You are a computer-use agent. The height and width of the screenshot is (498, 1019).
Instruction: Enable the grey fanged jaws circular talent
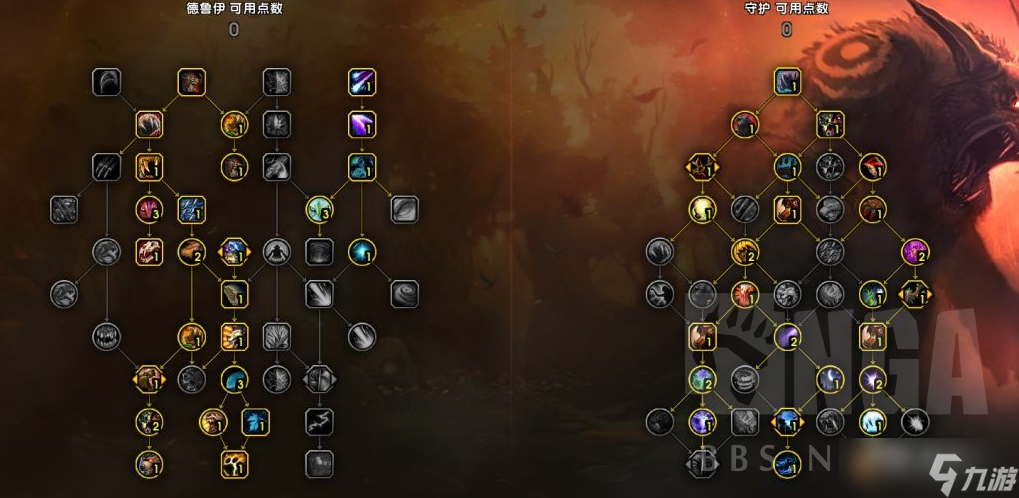(106, 337)
